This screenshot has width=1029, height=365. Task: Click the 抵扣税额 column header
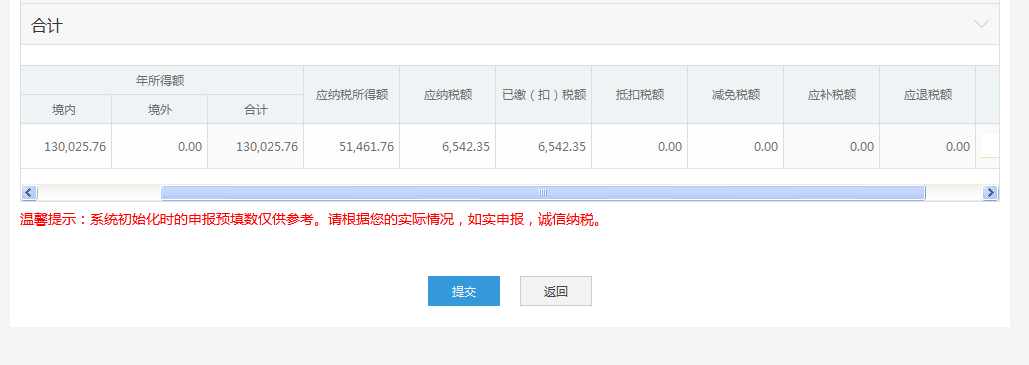tap(640, 95)
